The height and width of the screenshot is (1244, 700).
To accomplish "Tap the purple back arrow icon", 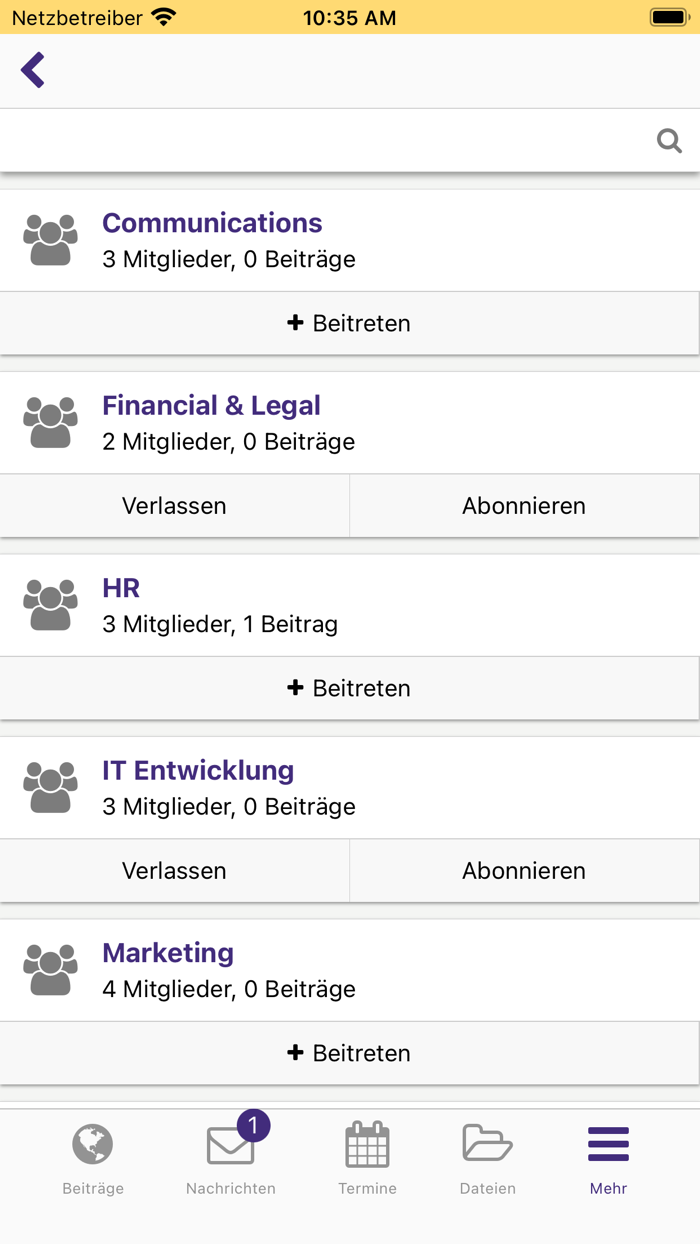I will click(x=33, y=71).
